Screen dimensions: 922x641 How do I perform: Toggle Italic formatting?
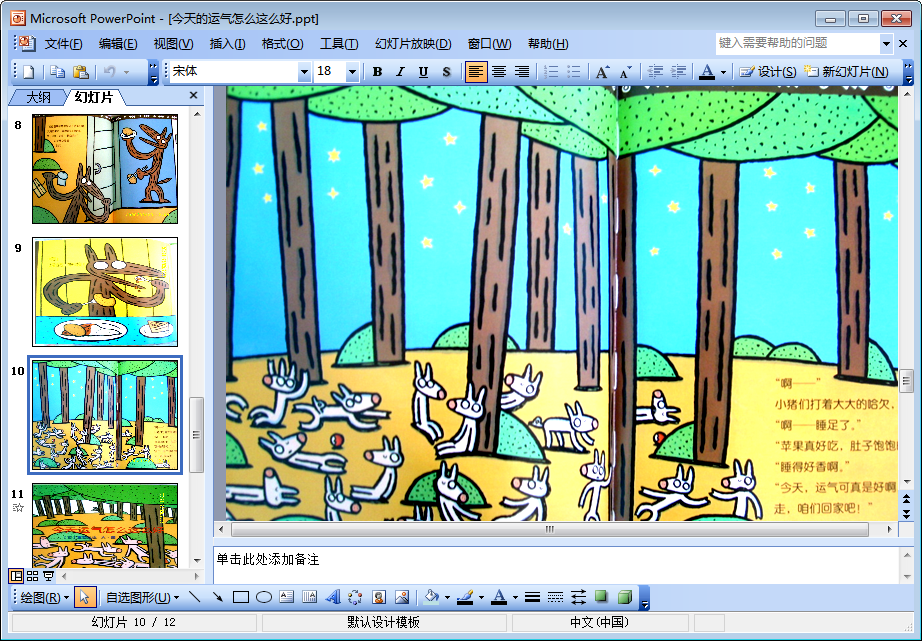click(x=400, y=72)
